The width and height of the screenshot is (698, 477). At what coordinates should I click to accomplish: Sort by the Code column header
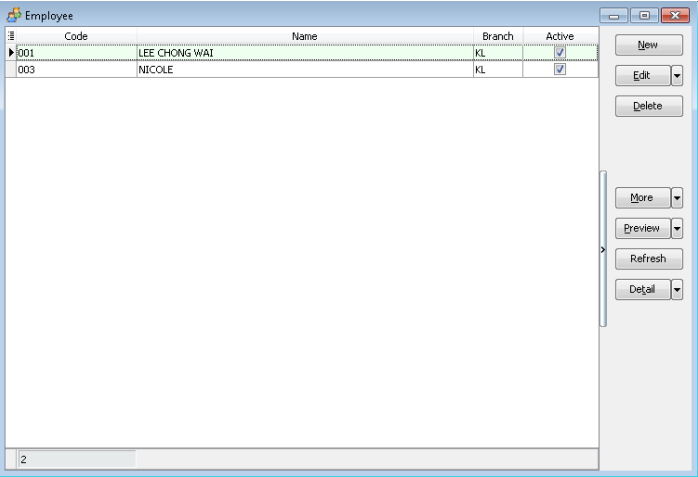(x=76, y=36)
